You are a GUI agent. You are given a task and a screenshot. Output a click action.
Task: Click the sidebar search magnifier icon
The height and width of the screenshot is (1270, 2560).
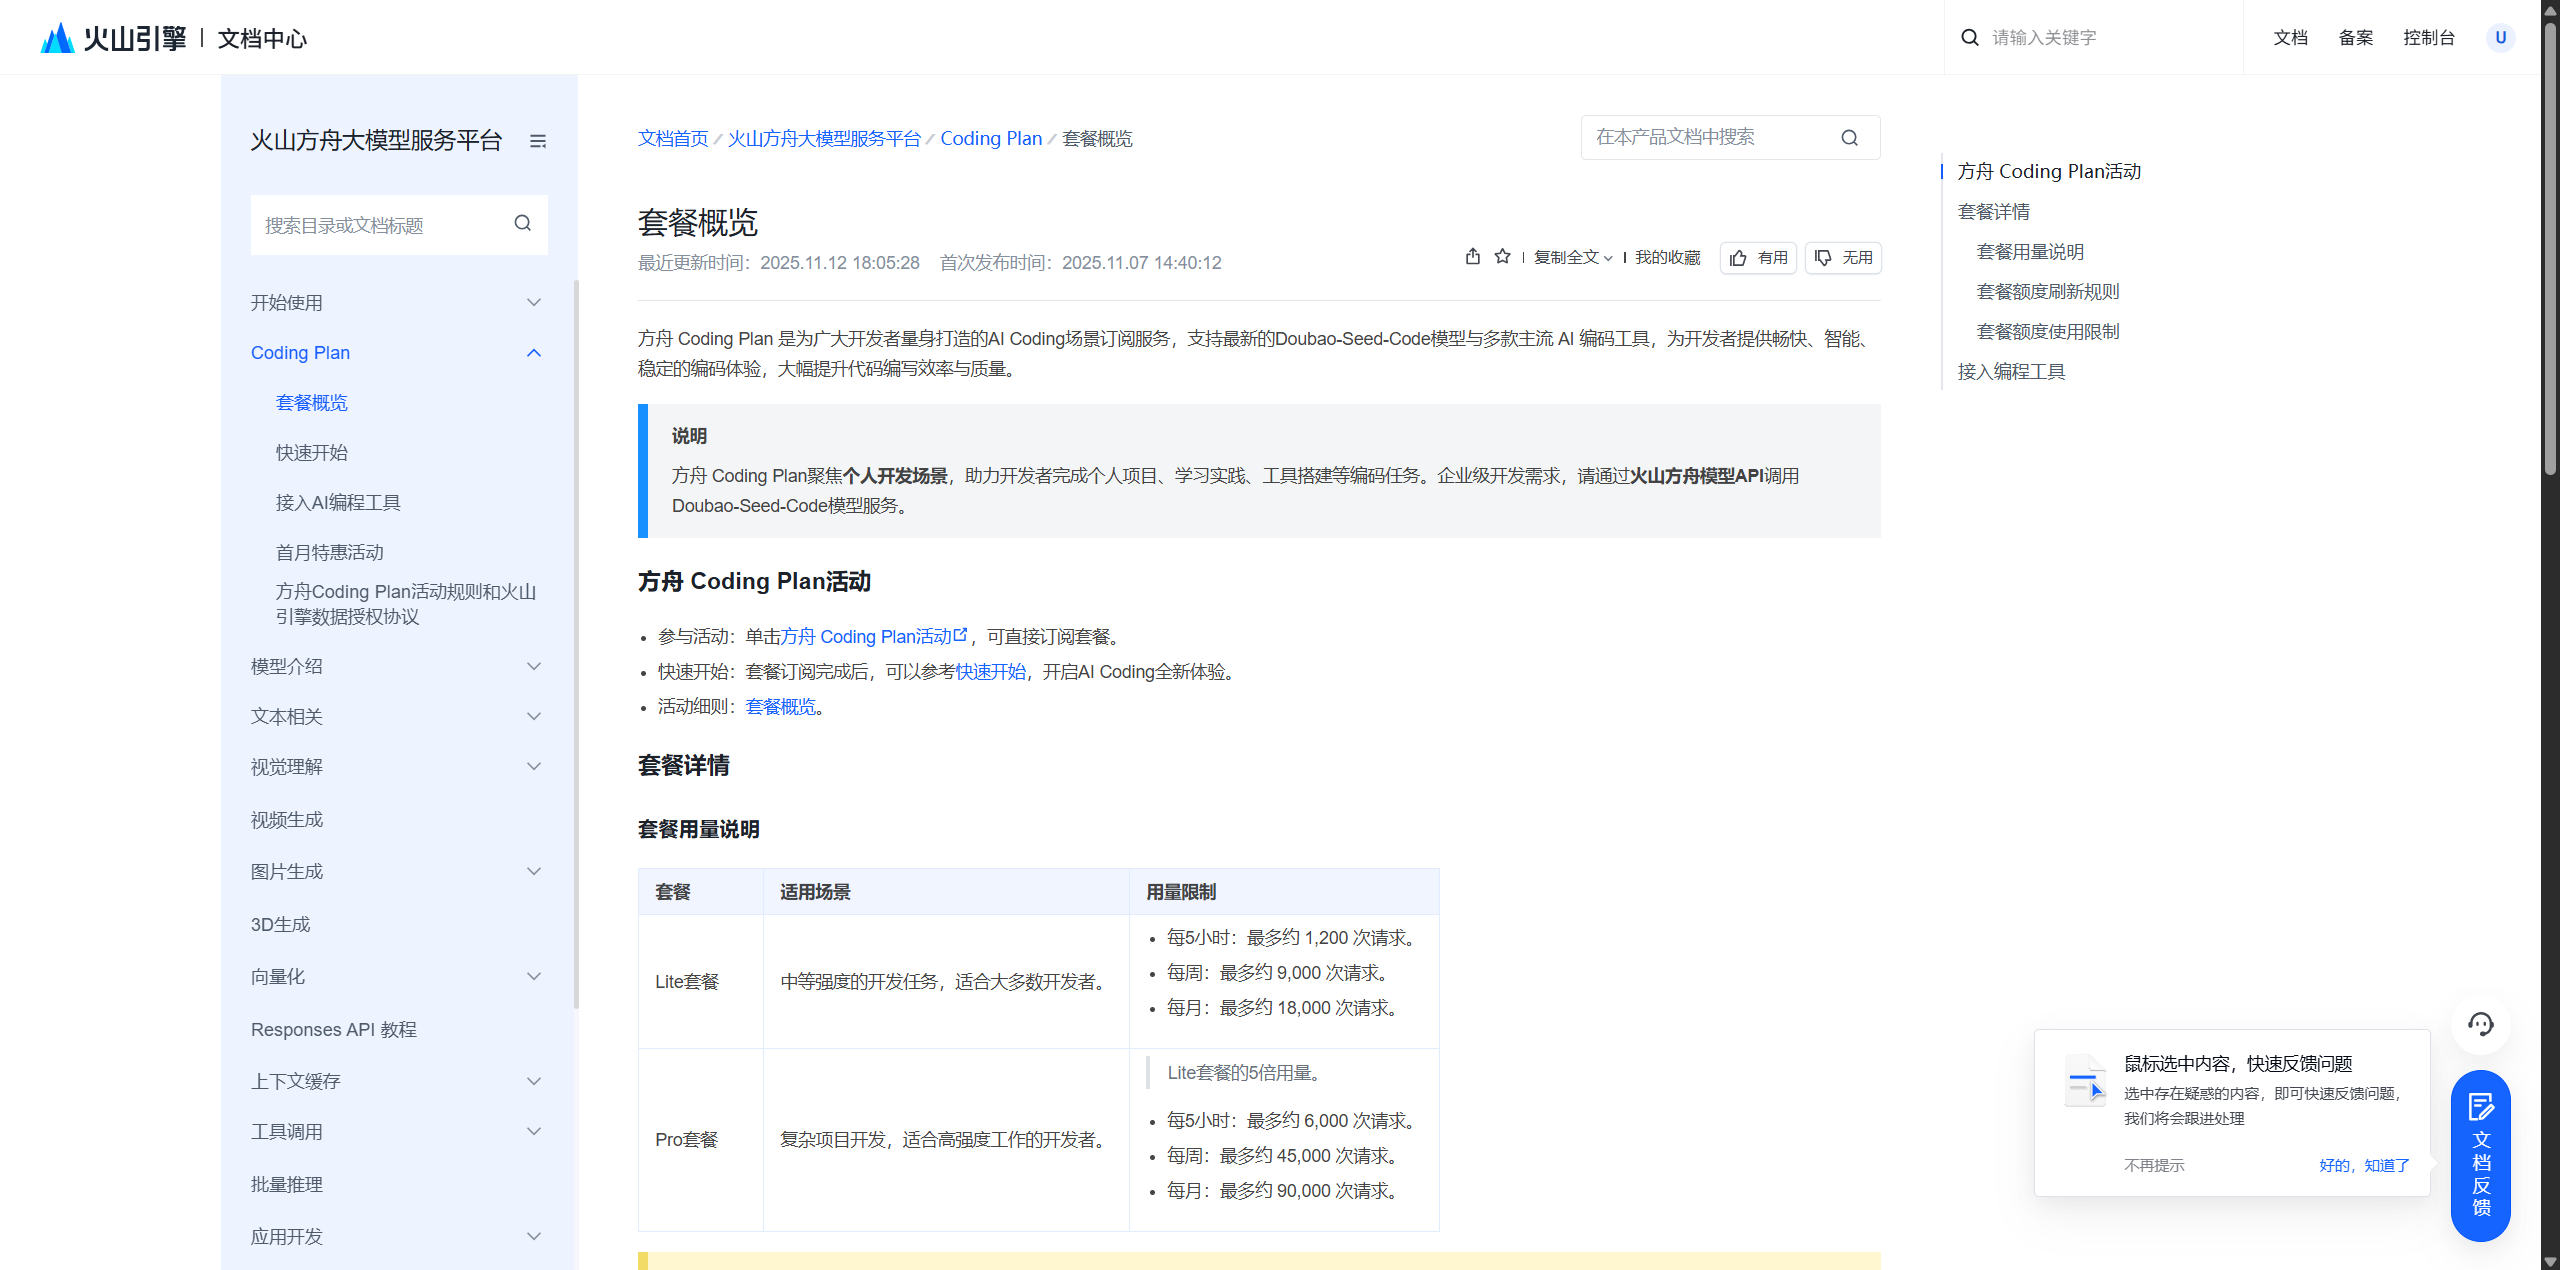tap(522, 223)
